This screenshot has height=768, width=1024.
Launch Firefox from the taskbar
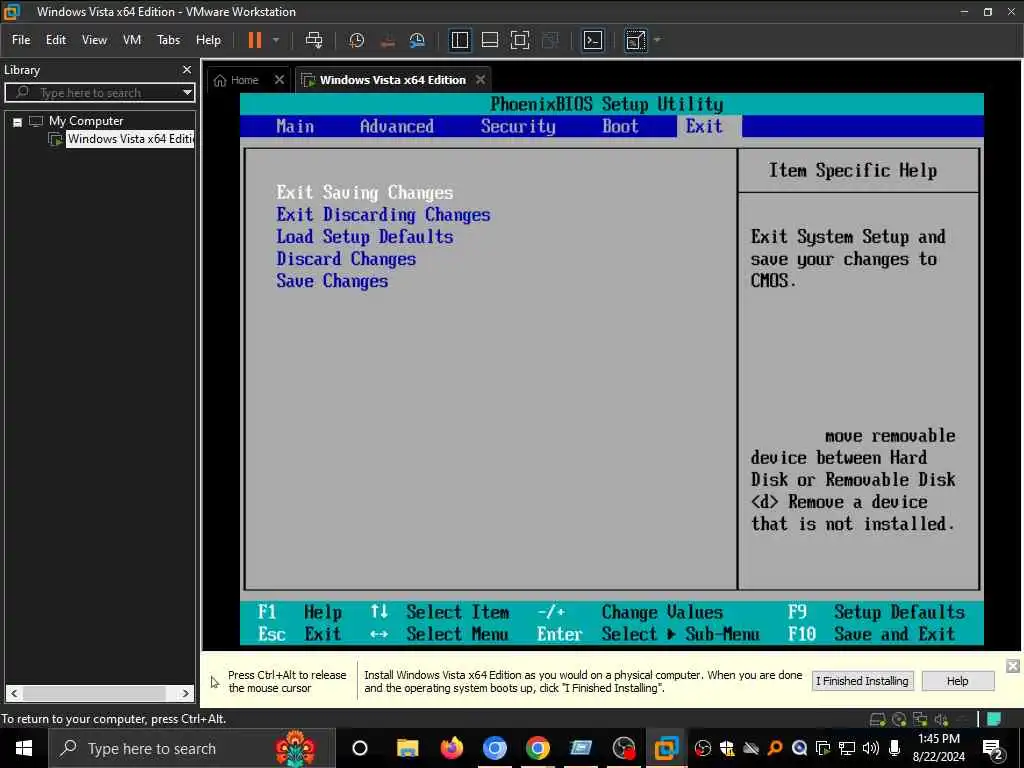[451, 748]
